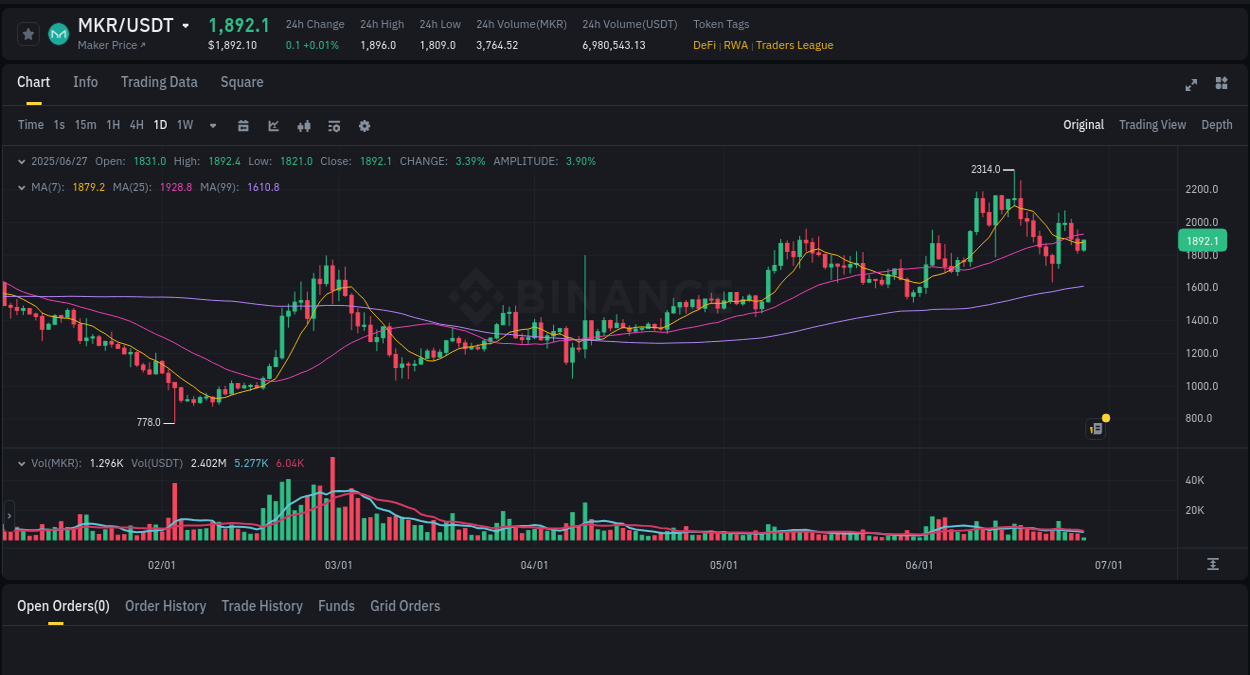Switch chart to Trading View mode

click(1152, 124)
